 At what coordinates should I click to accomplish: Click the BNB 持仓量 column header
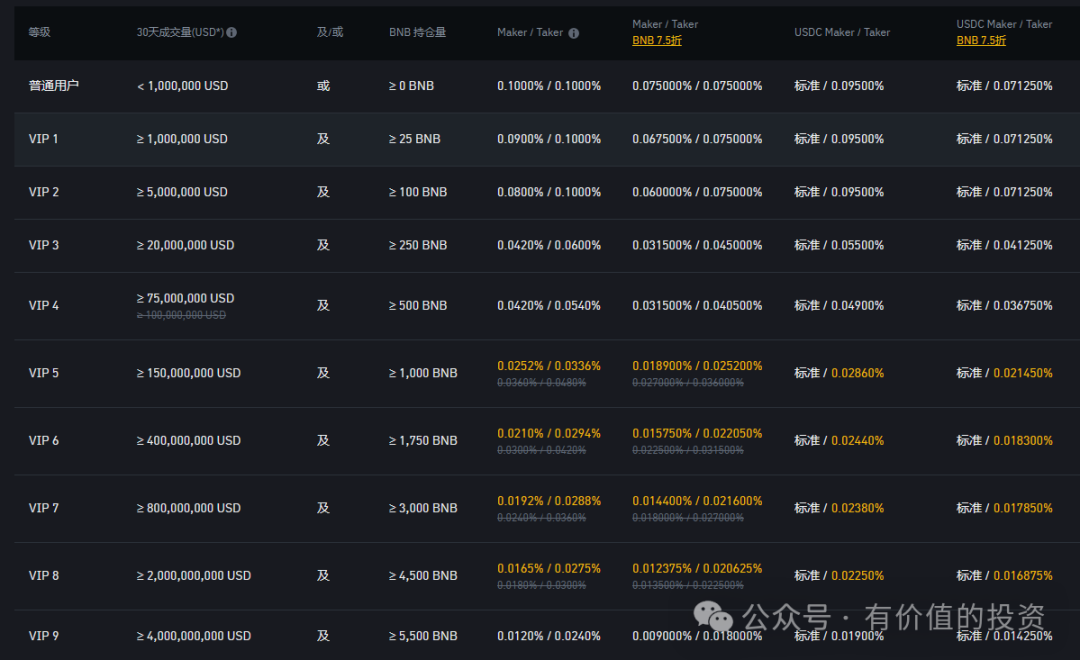click(417, 32)
